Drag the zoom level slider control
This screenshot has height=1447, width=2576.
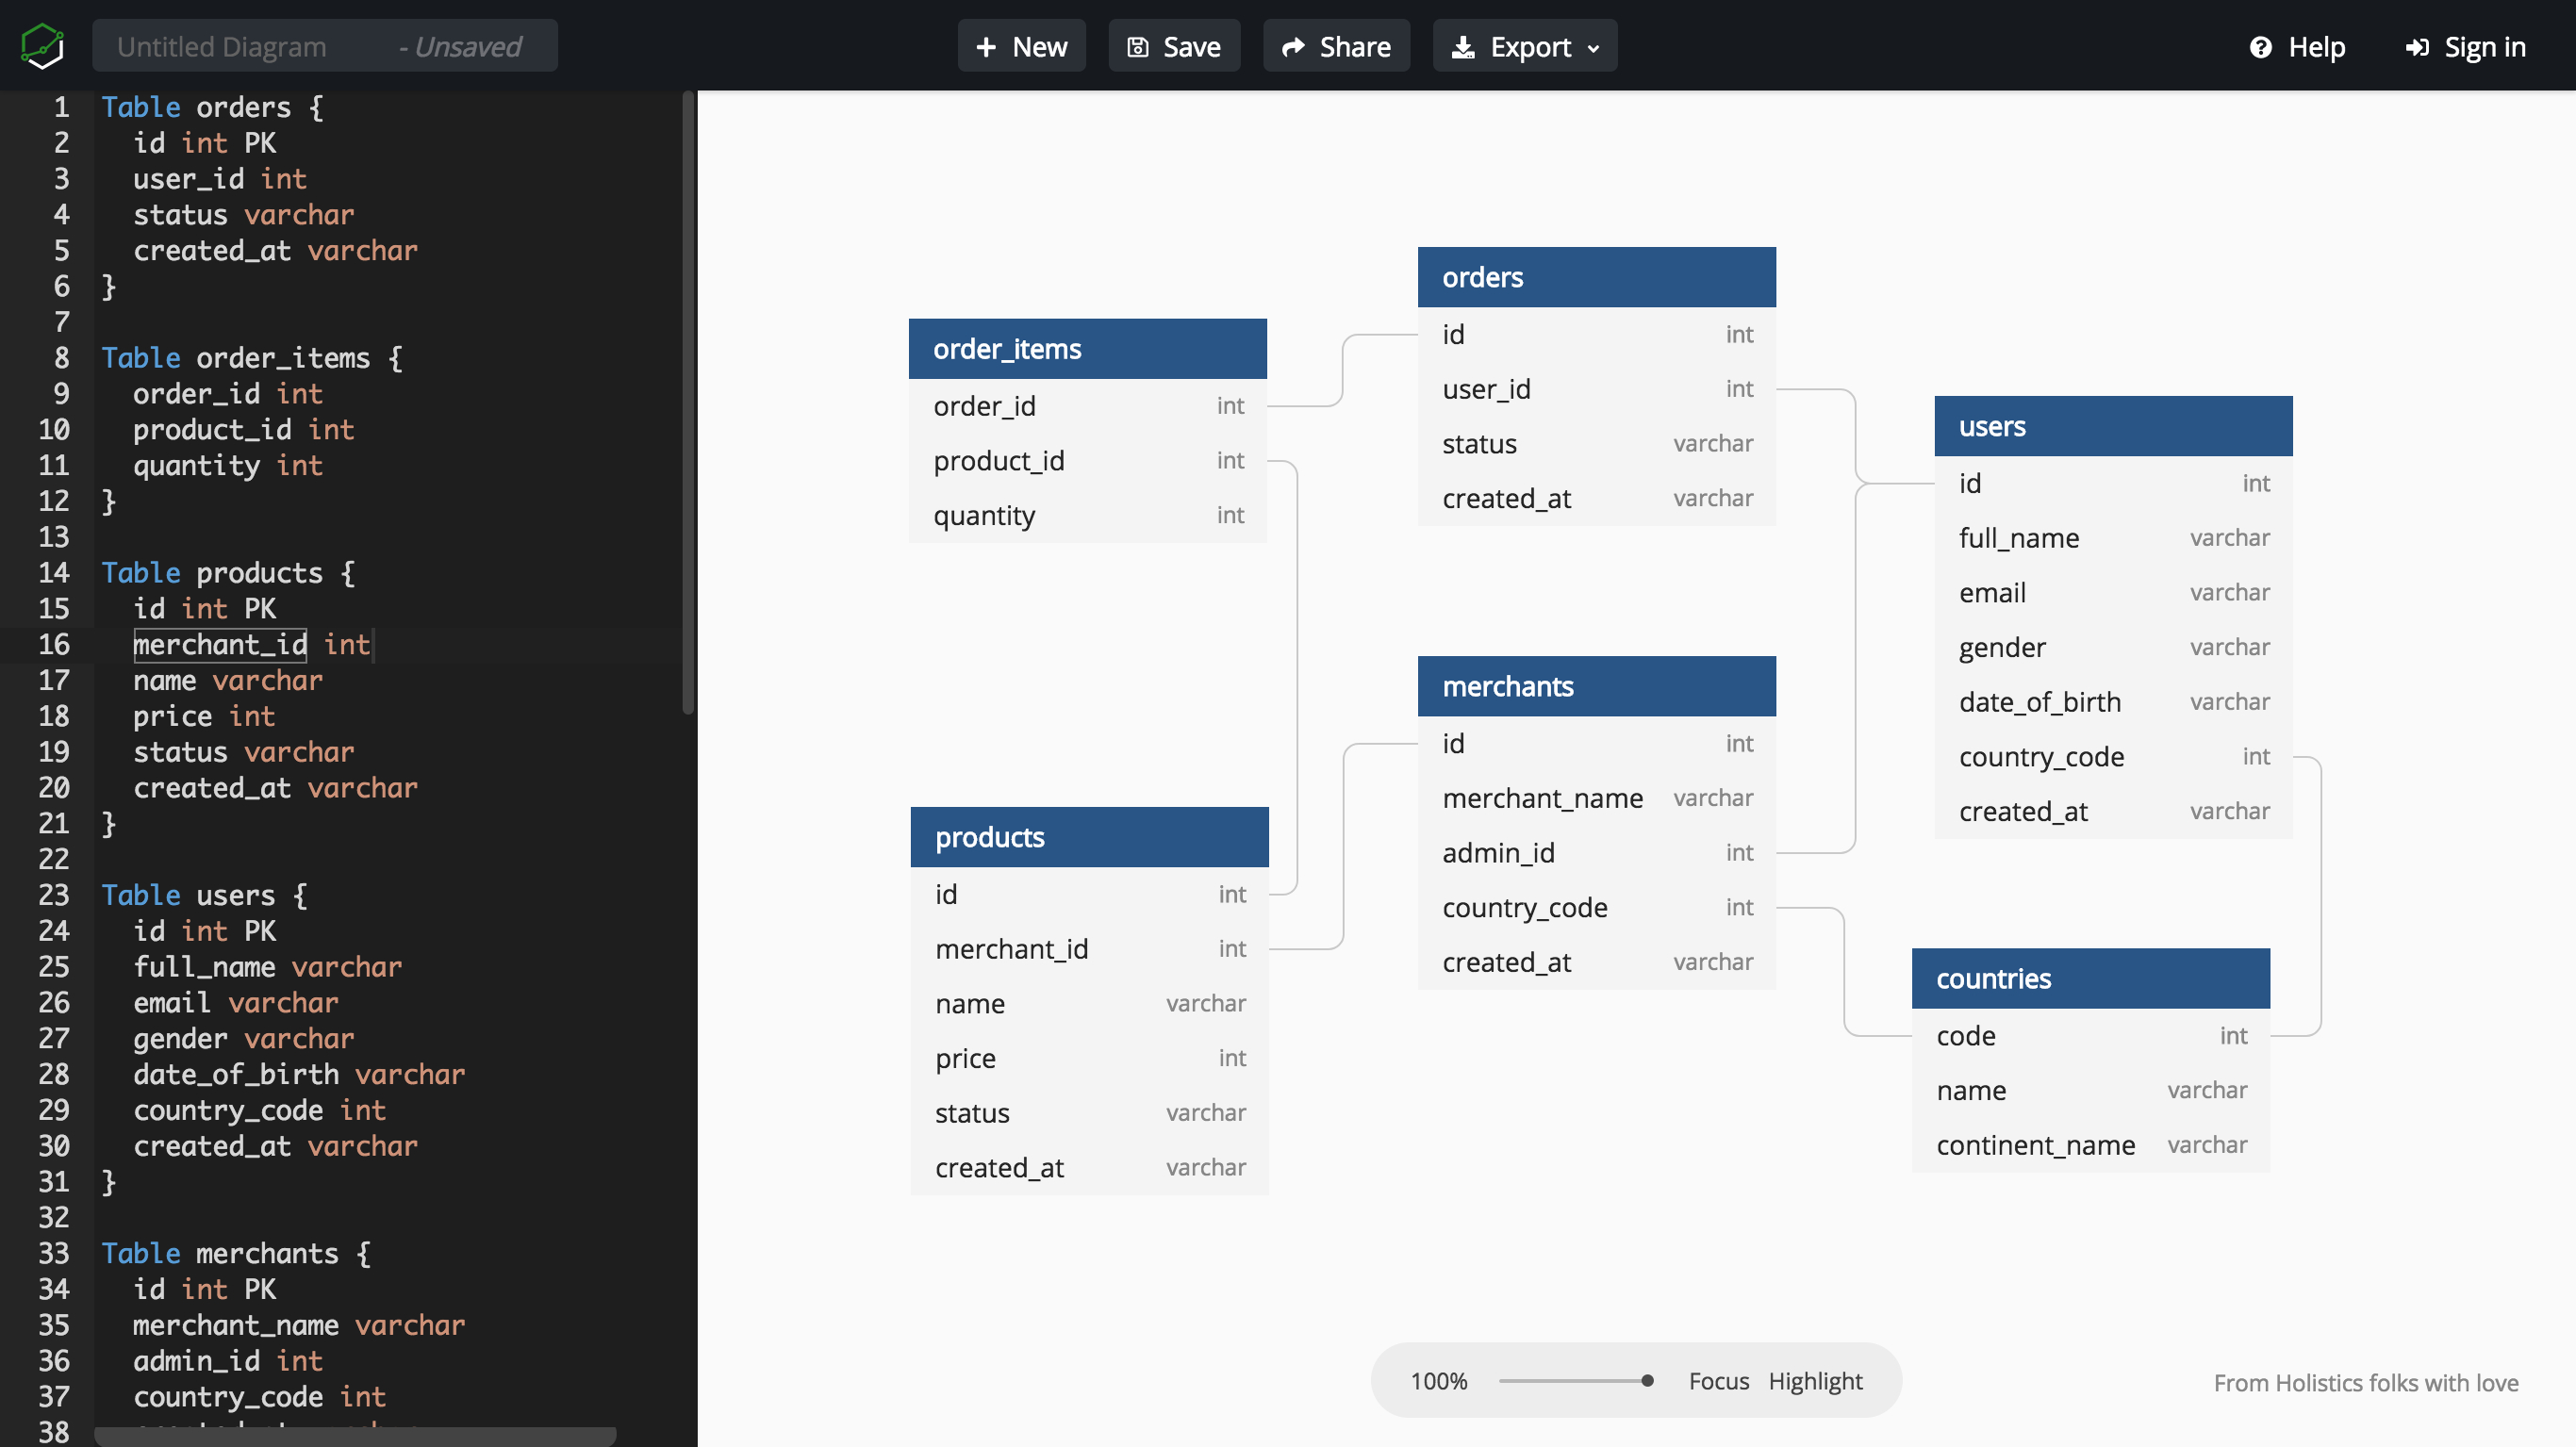coord(1643,1380)
